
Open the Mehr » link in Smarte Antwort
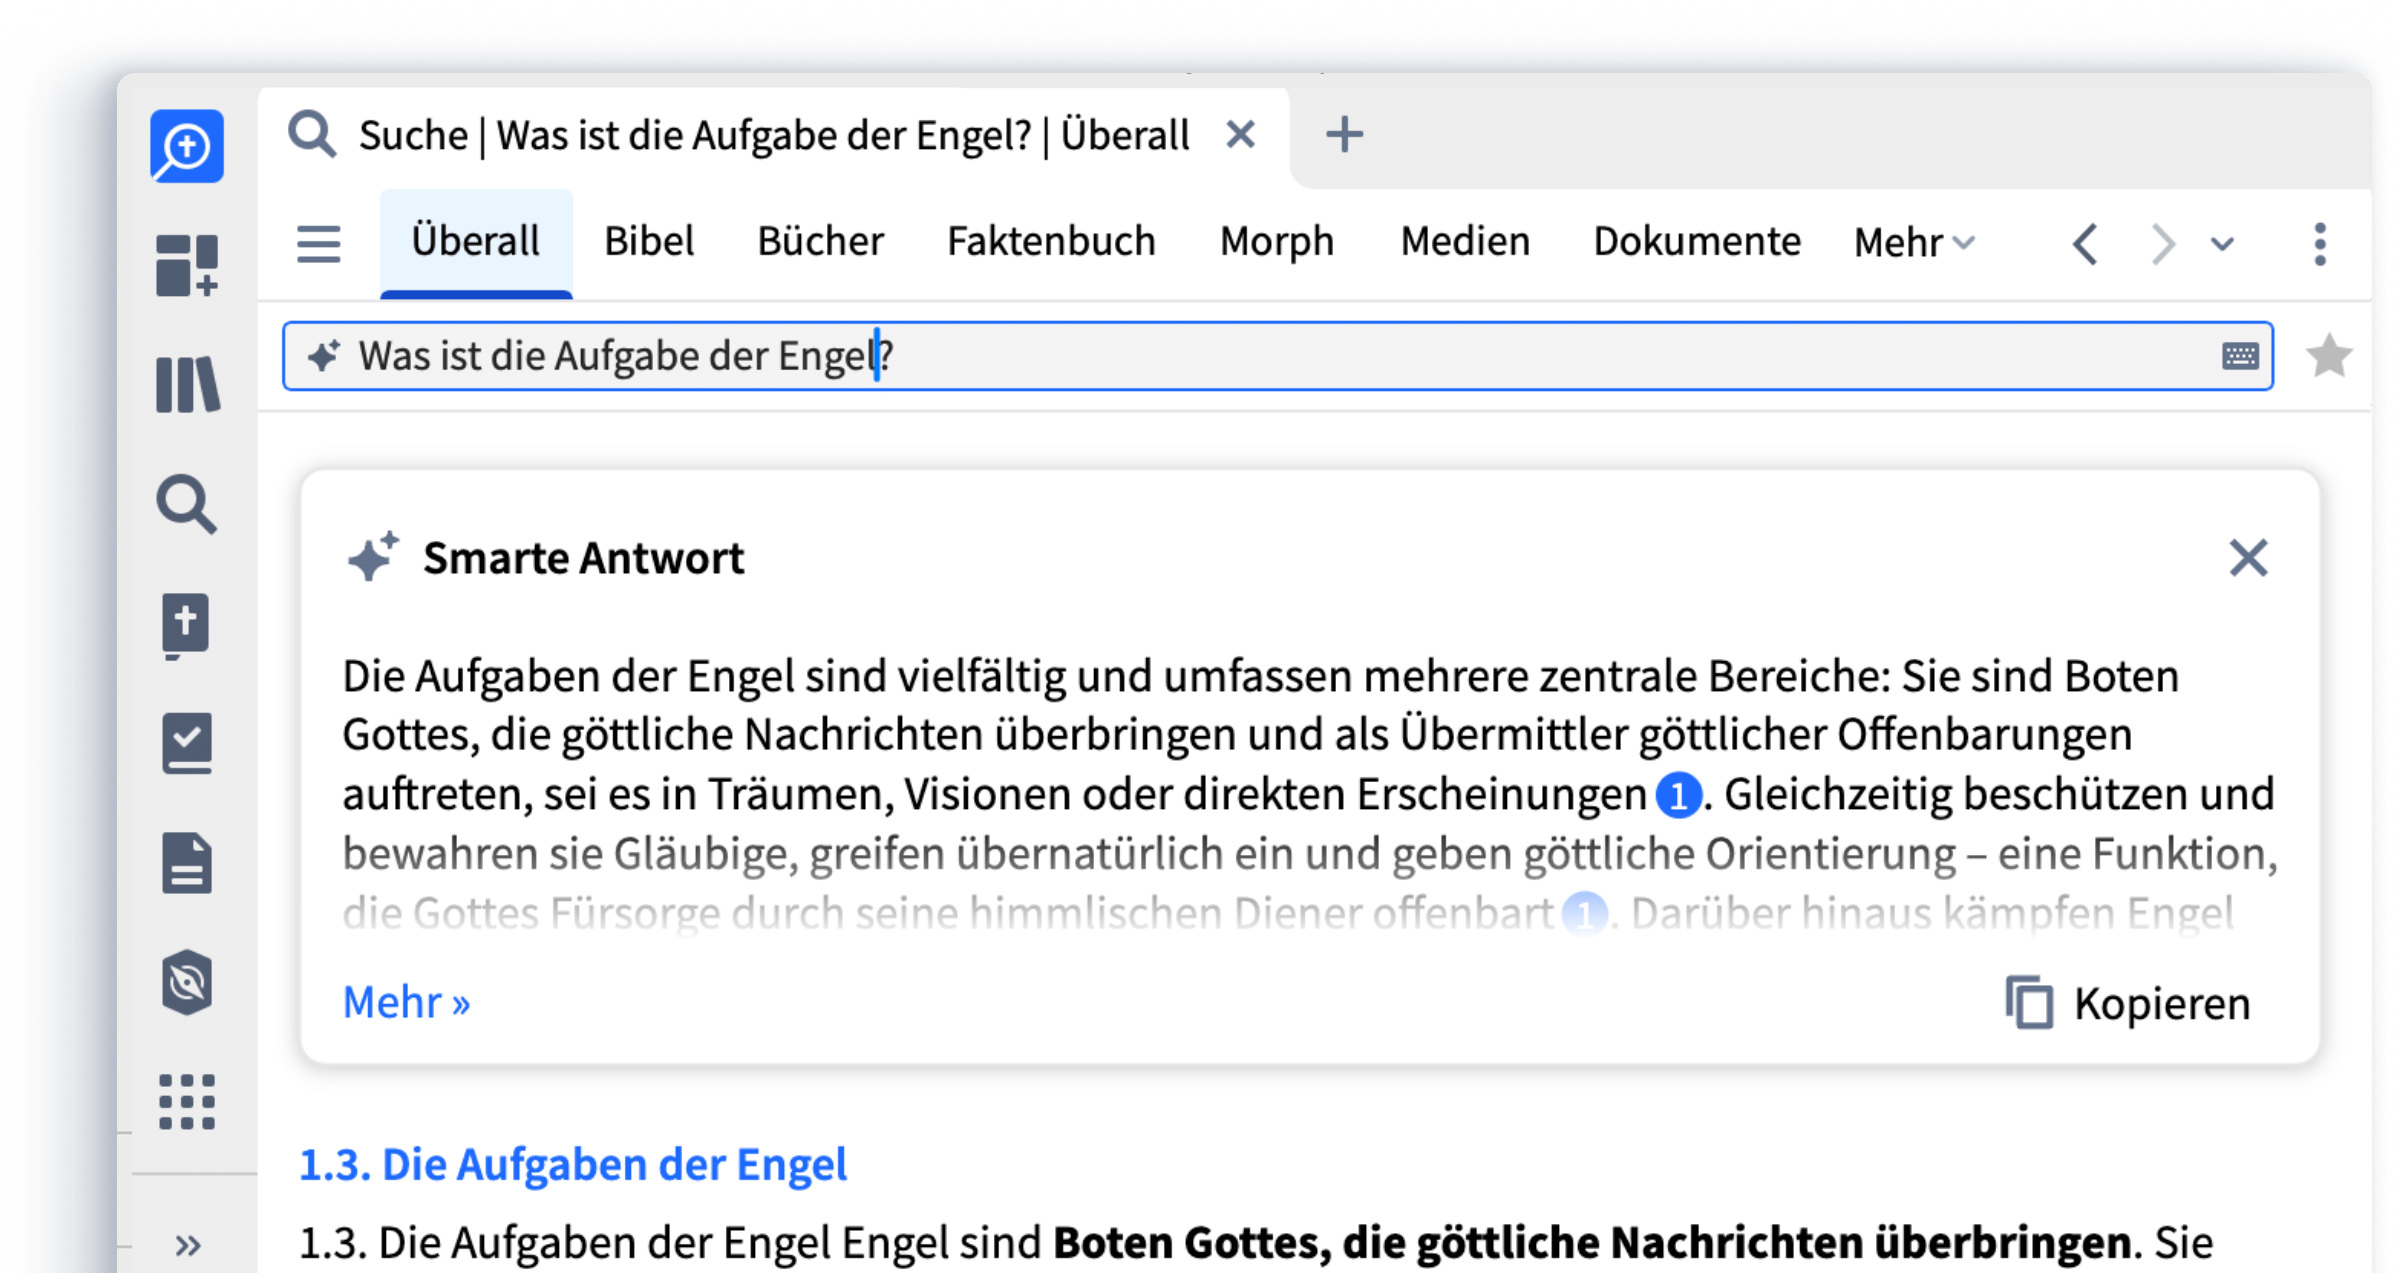pyautogui.click(x=406, y=1002)
